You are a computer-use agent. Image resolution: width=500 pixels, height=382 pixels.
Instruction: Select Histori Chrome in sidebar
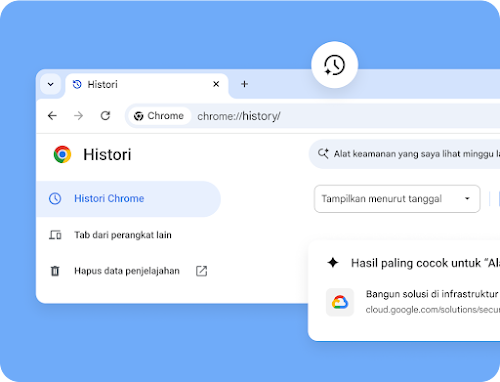click(128, 199)
